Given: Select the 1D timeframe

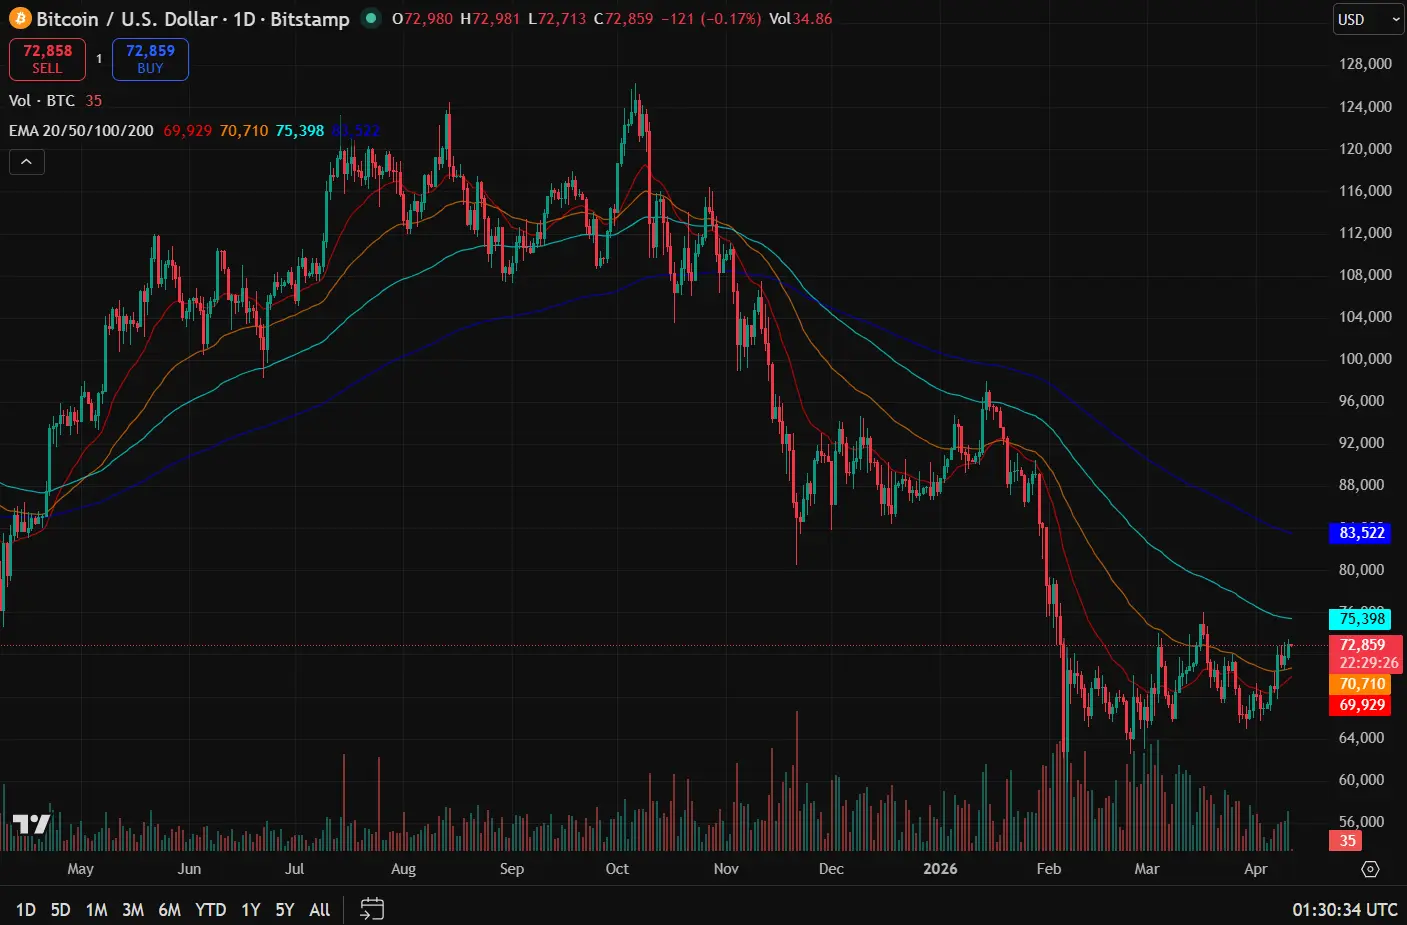Looking at the screenshot, I should pos(24,910).
